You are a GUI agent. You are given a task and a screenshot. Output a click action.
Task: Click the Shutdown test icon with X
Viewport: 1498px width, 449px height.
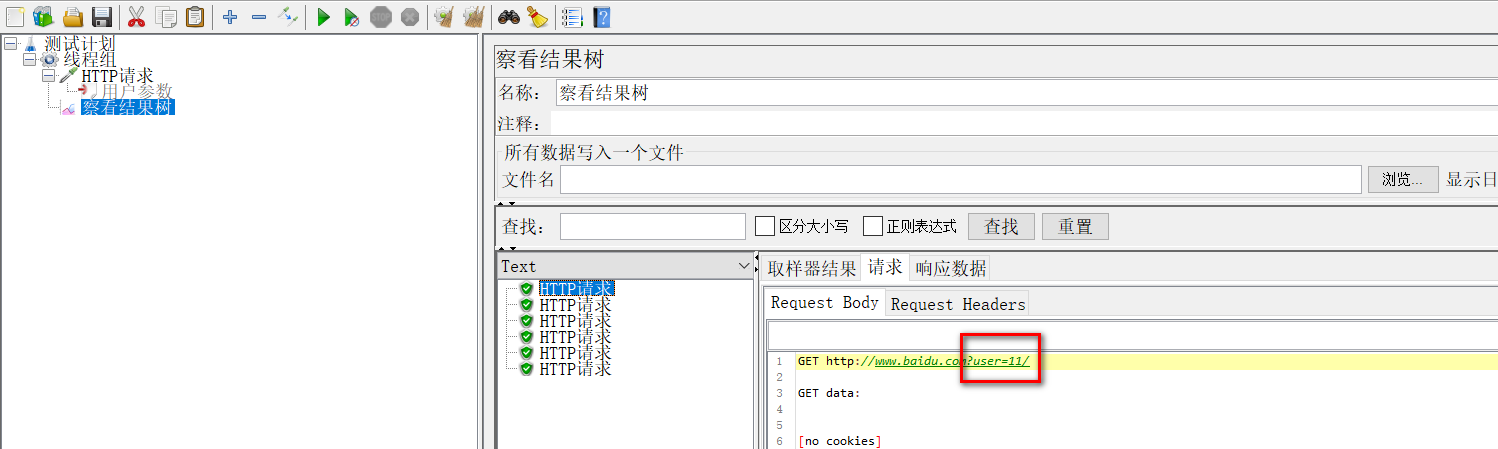(x=409, y=16)
